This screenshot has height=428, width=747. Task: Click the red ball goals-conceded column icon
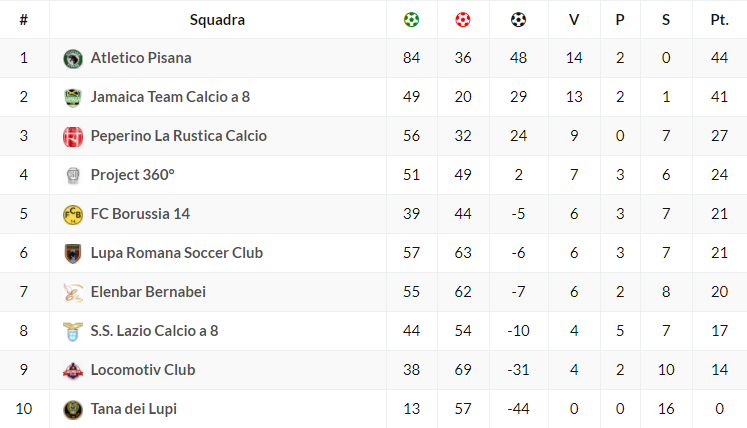pos(462,19)
